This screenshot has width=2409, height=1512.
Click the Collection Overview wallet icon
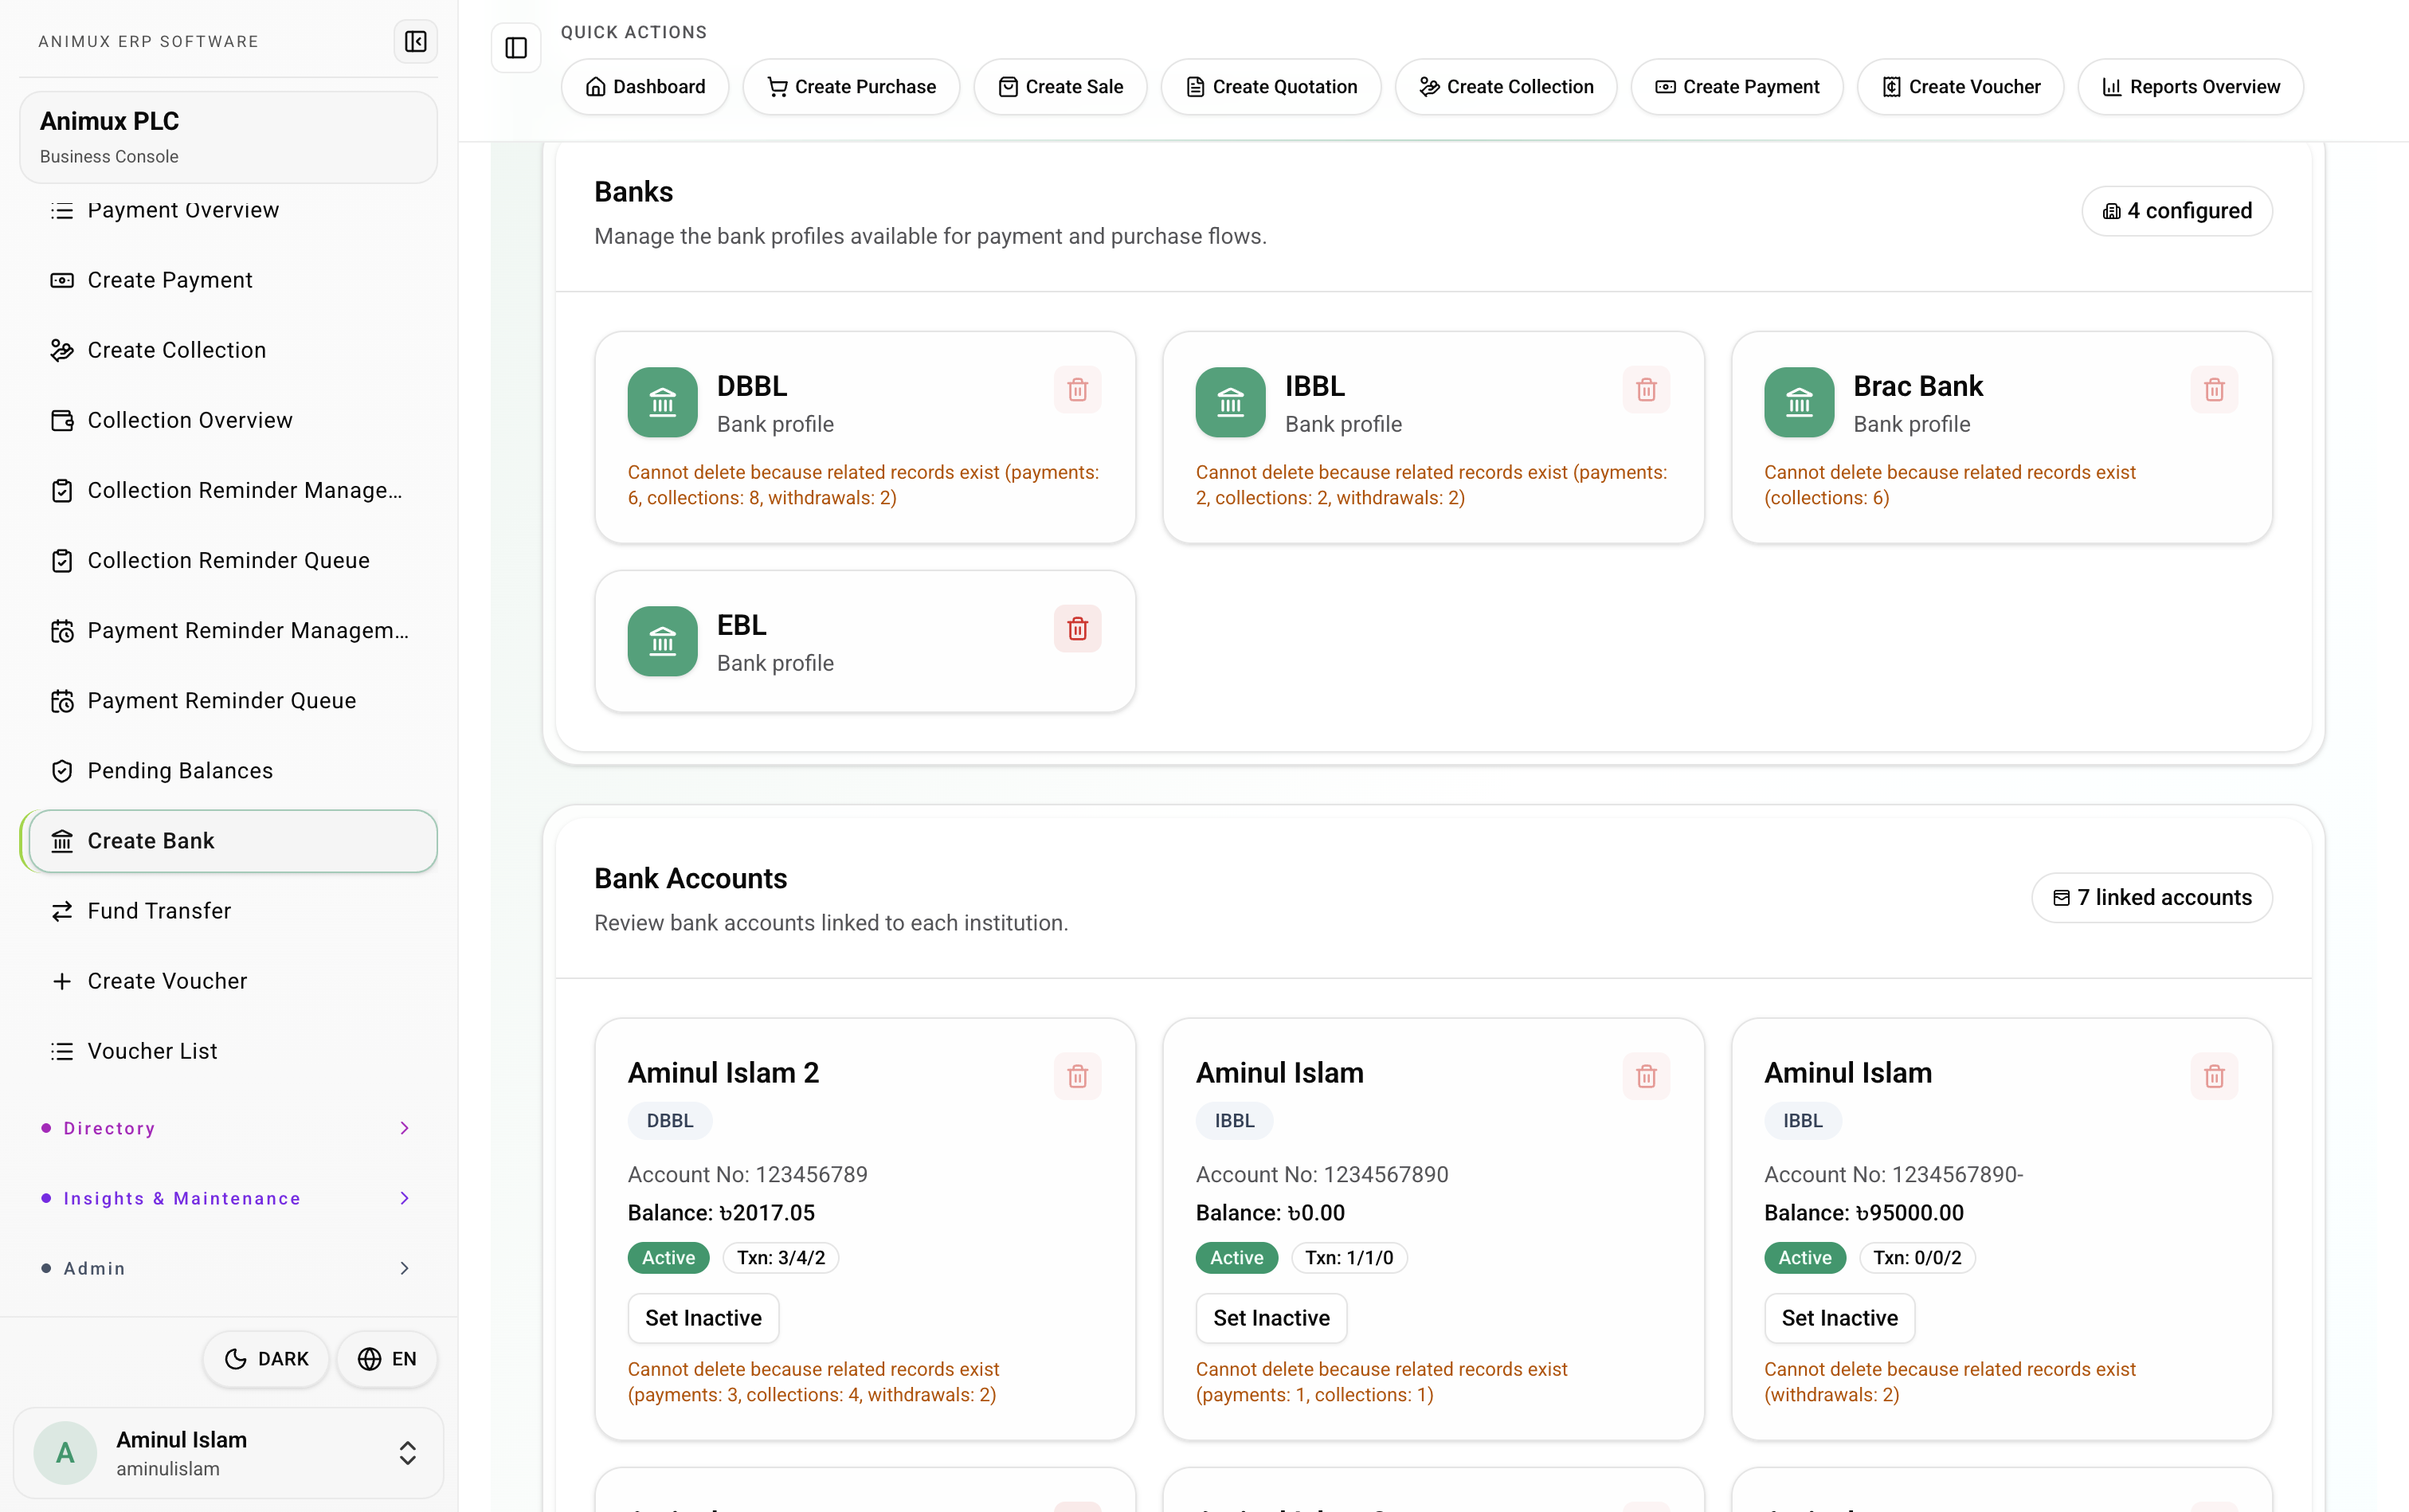[x=62, y=420]
